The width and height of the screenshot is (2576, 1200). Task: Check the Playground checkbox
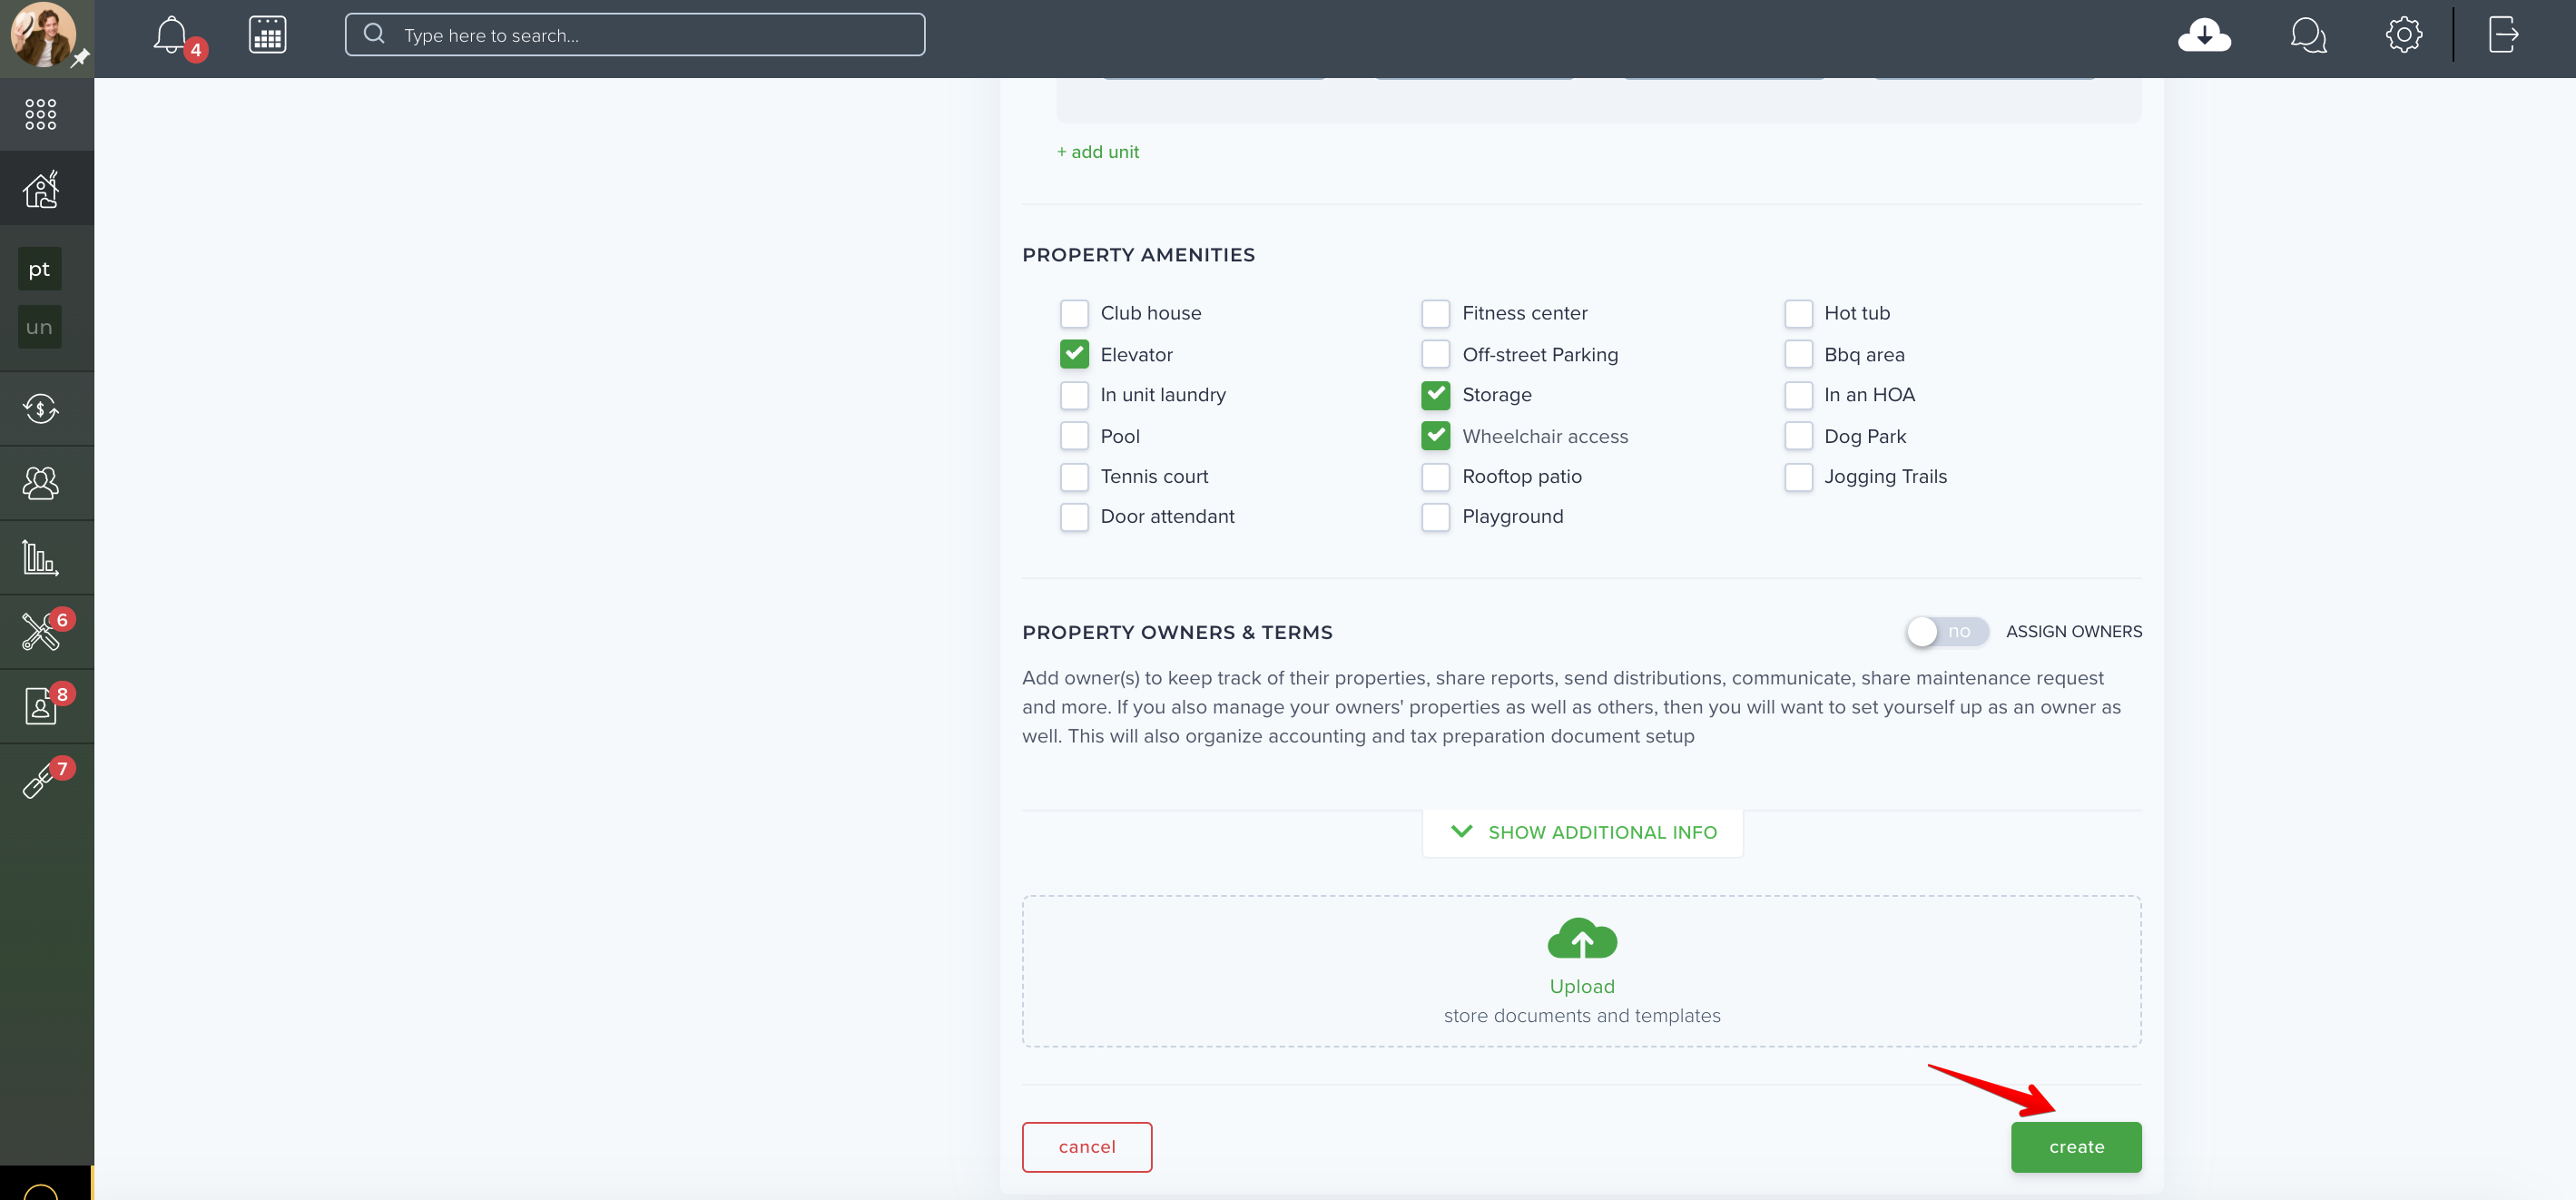[1435, 517]
